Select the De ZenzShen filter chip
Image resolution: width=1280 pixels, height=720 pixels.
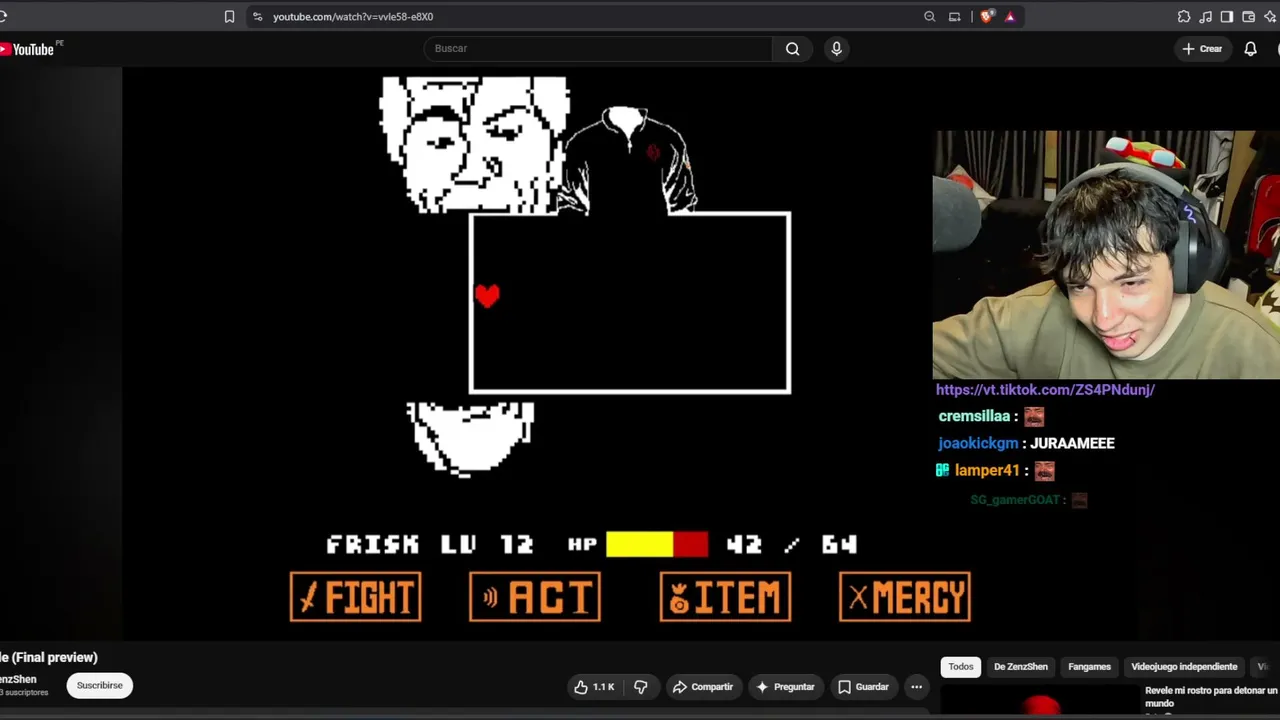click(1021, 667)
